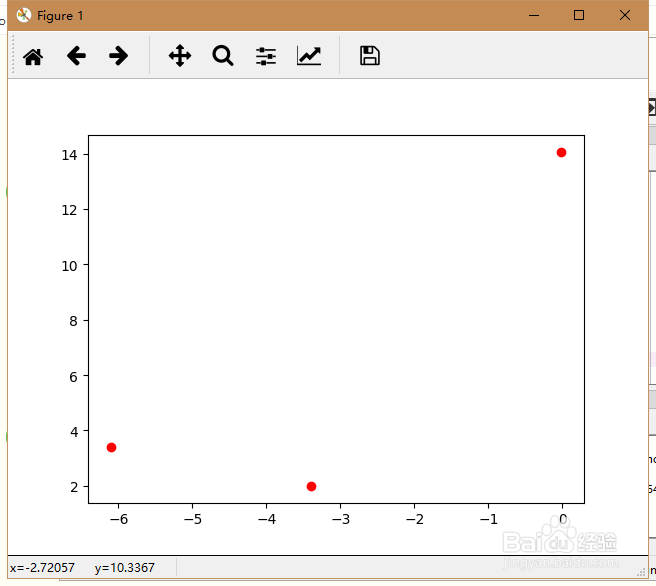
Task: Open the Edit axis and curve parameters dialog
Action: 309,56
